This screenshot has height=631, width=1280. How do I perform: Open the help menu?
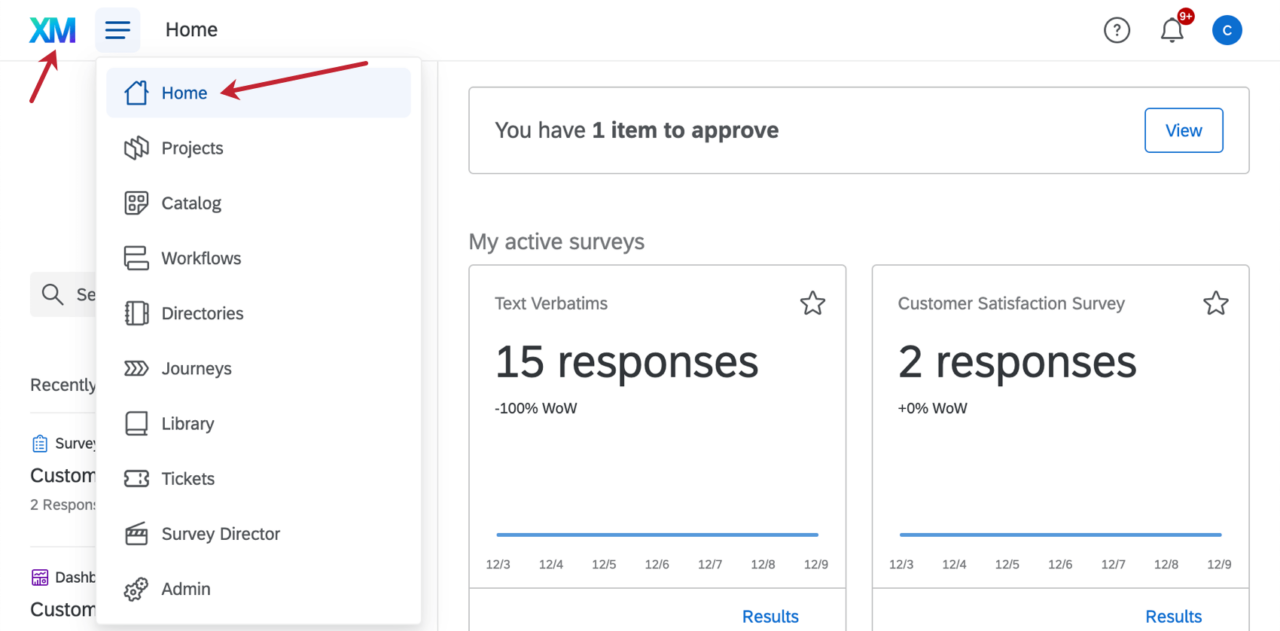[1117, 30]
